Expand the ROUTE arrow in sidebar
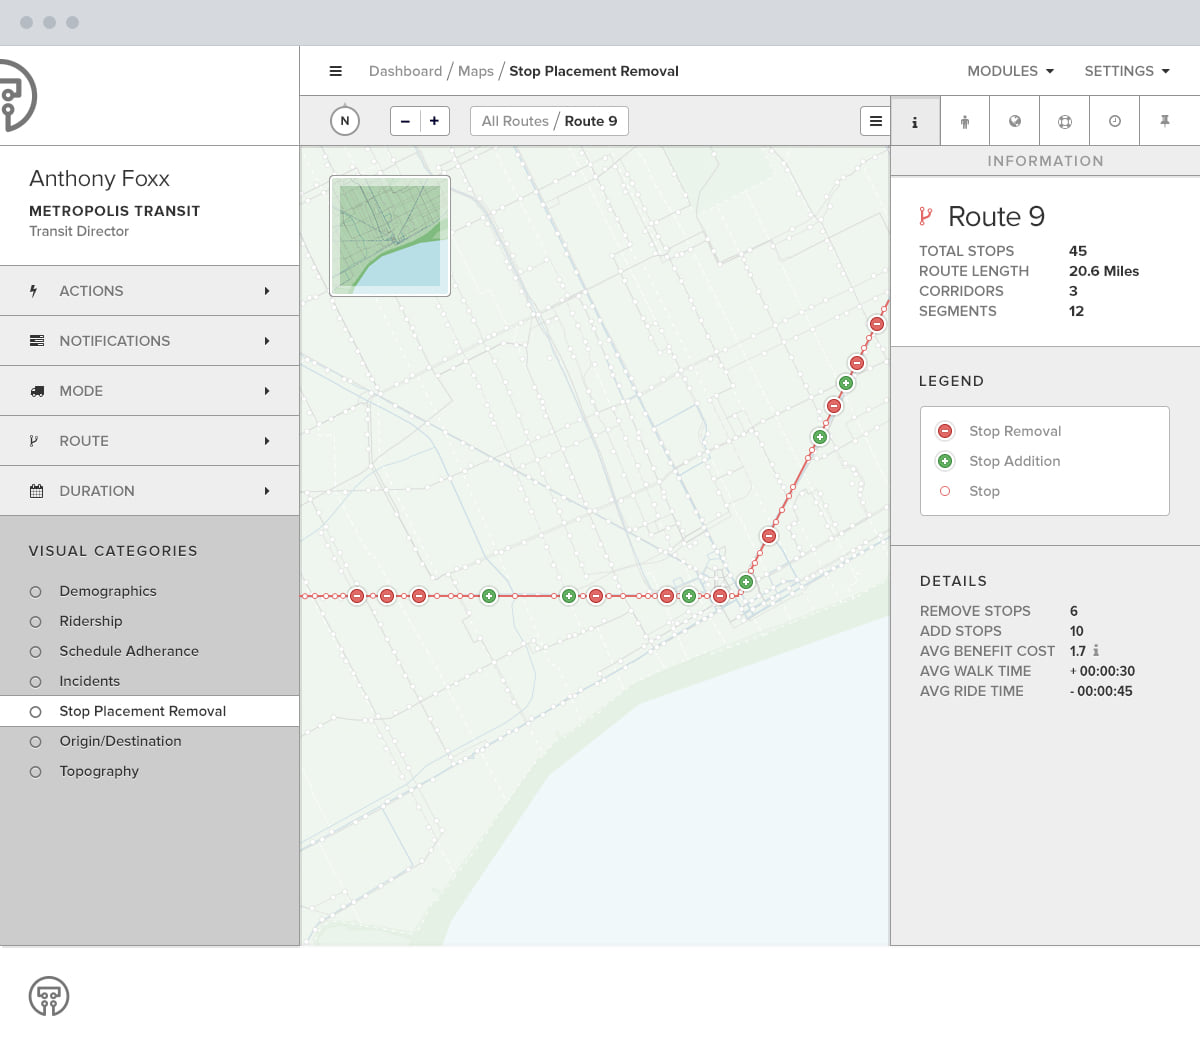 pos(267,441)
